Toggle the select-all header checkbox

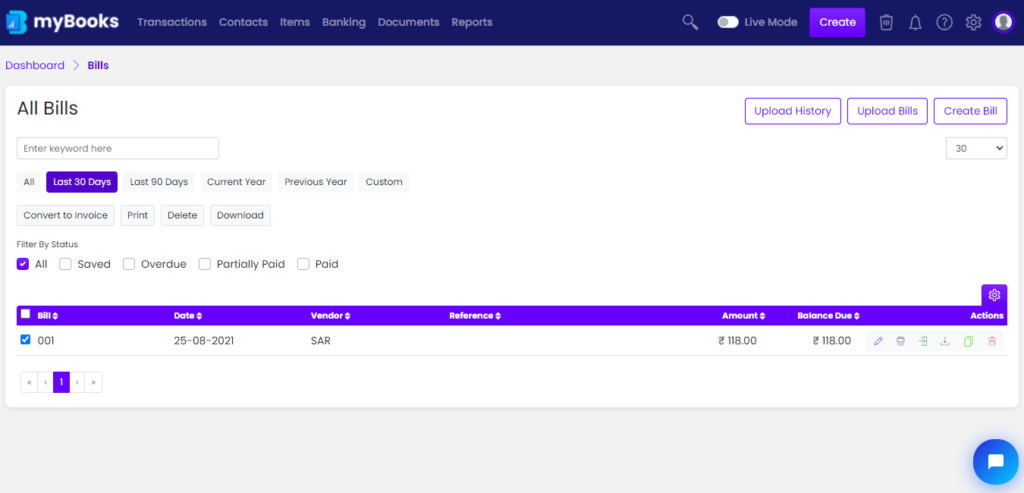point(25,314)
